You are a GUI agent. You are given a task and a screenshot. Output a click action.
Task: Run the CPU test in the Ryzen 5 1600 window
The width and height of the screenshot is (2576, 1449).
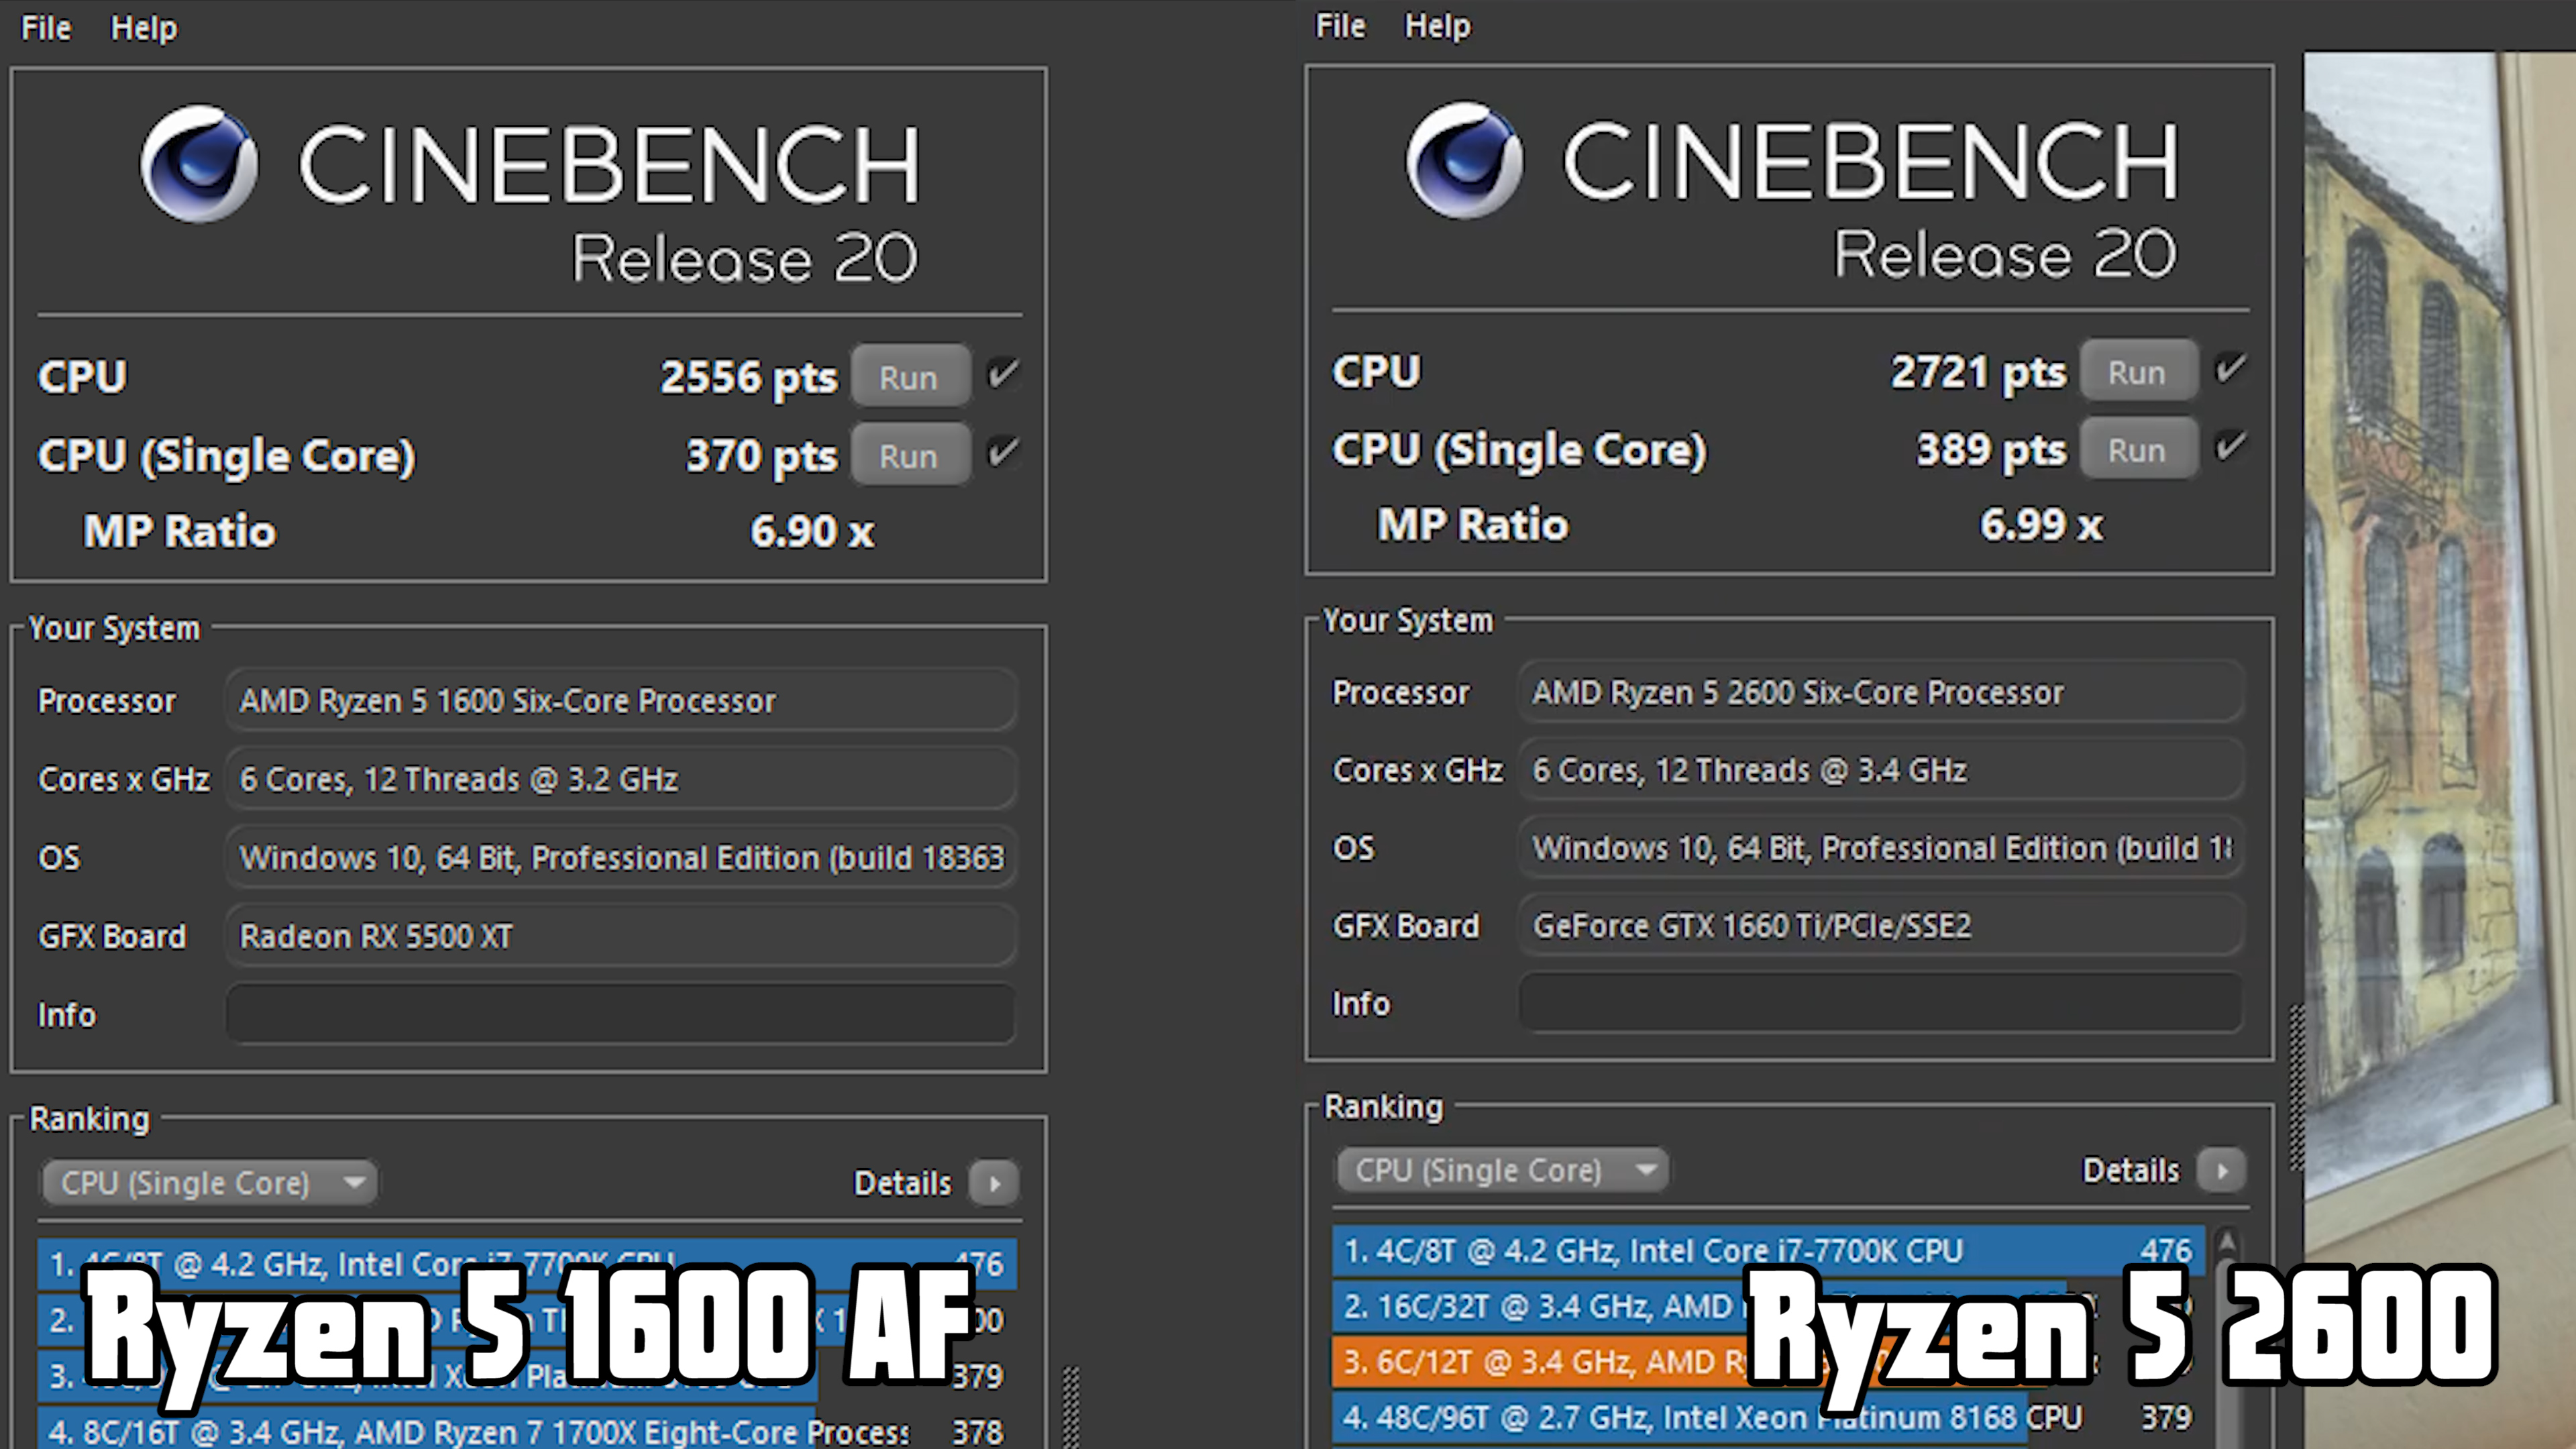(910, 377)
